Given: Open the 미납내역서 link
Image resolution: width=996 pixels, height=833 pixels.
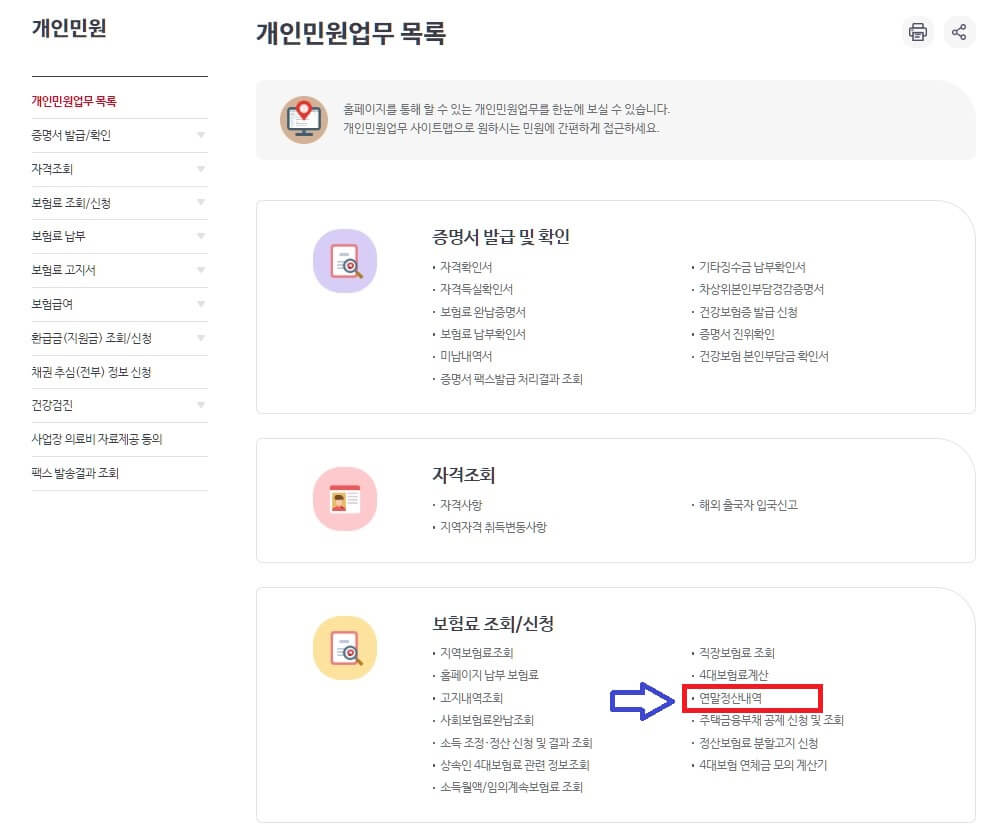Looking at the screenshot, I should (466, 356).
